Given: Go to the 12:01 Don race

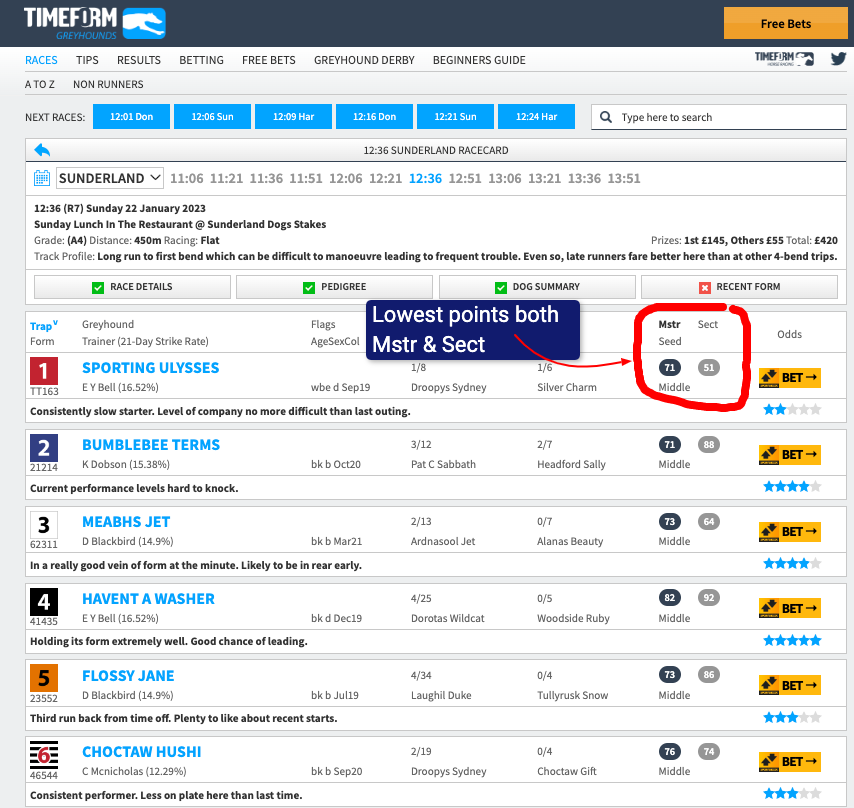Looking at the screenshot, I should [131, 117].
